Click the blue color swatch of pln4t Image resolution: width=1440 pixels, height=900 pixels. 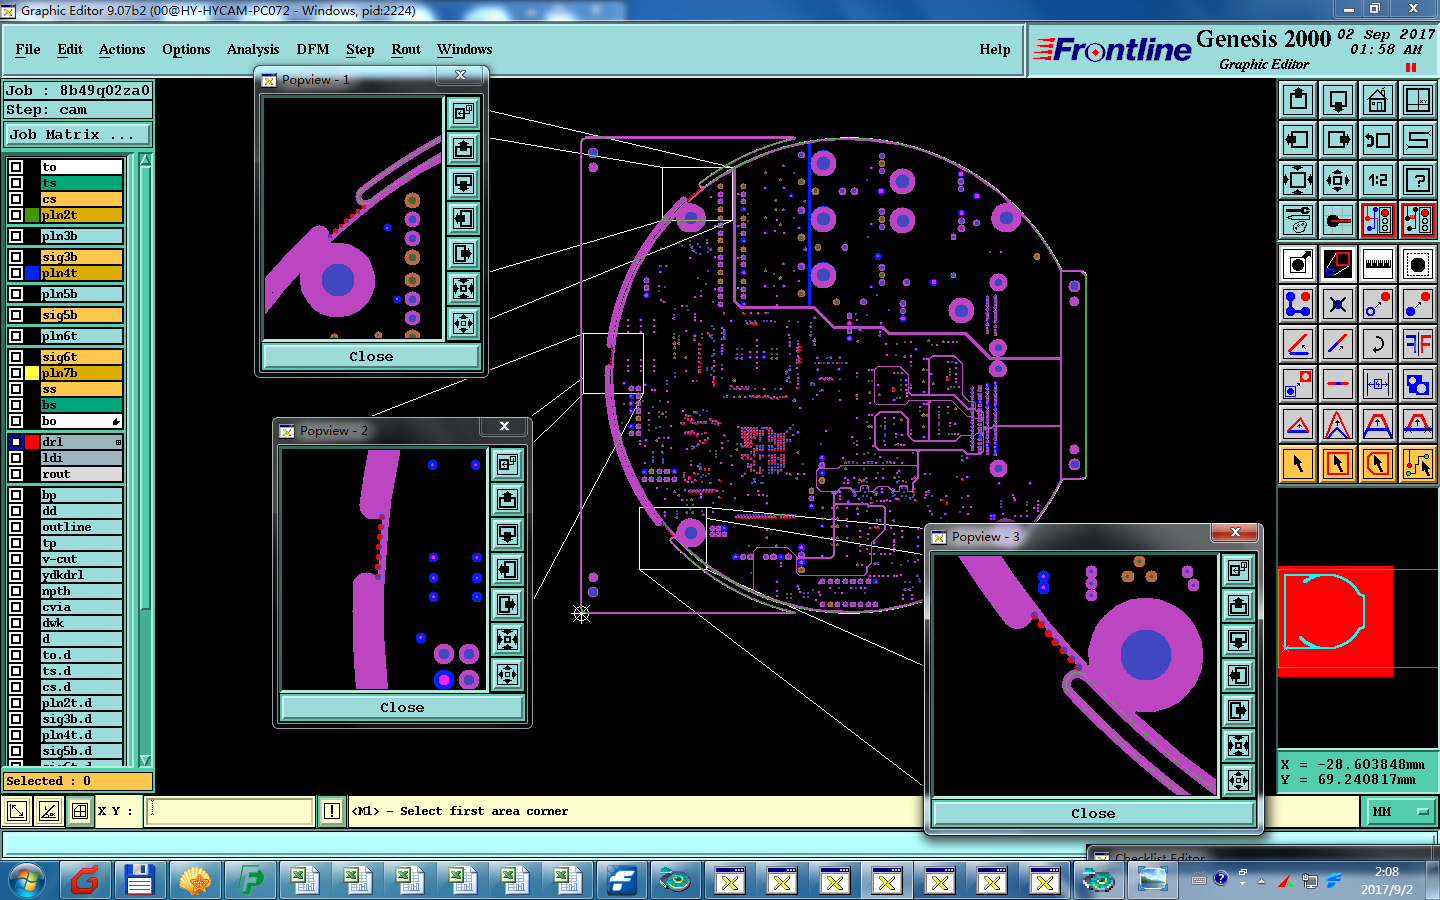(x=32, y=273)
